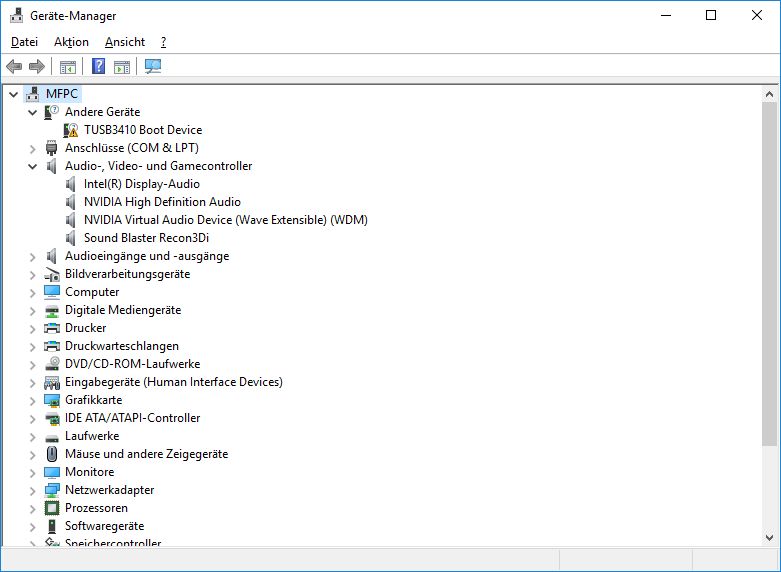Click the Eingabegeräte HID icon
Viewport: 781px width, 572px height.
52,382
